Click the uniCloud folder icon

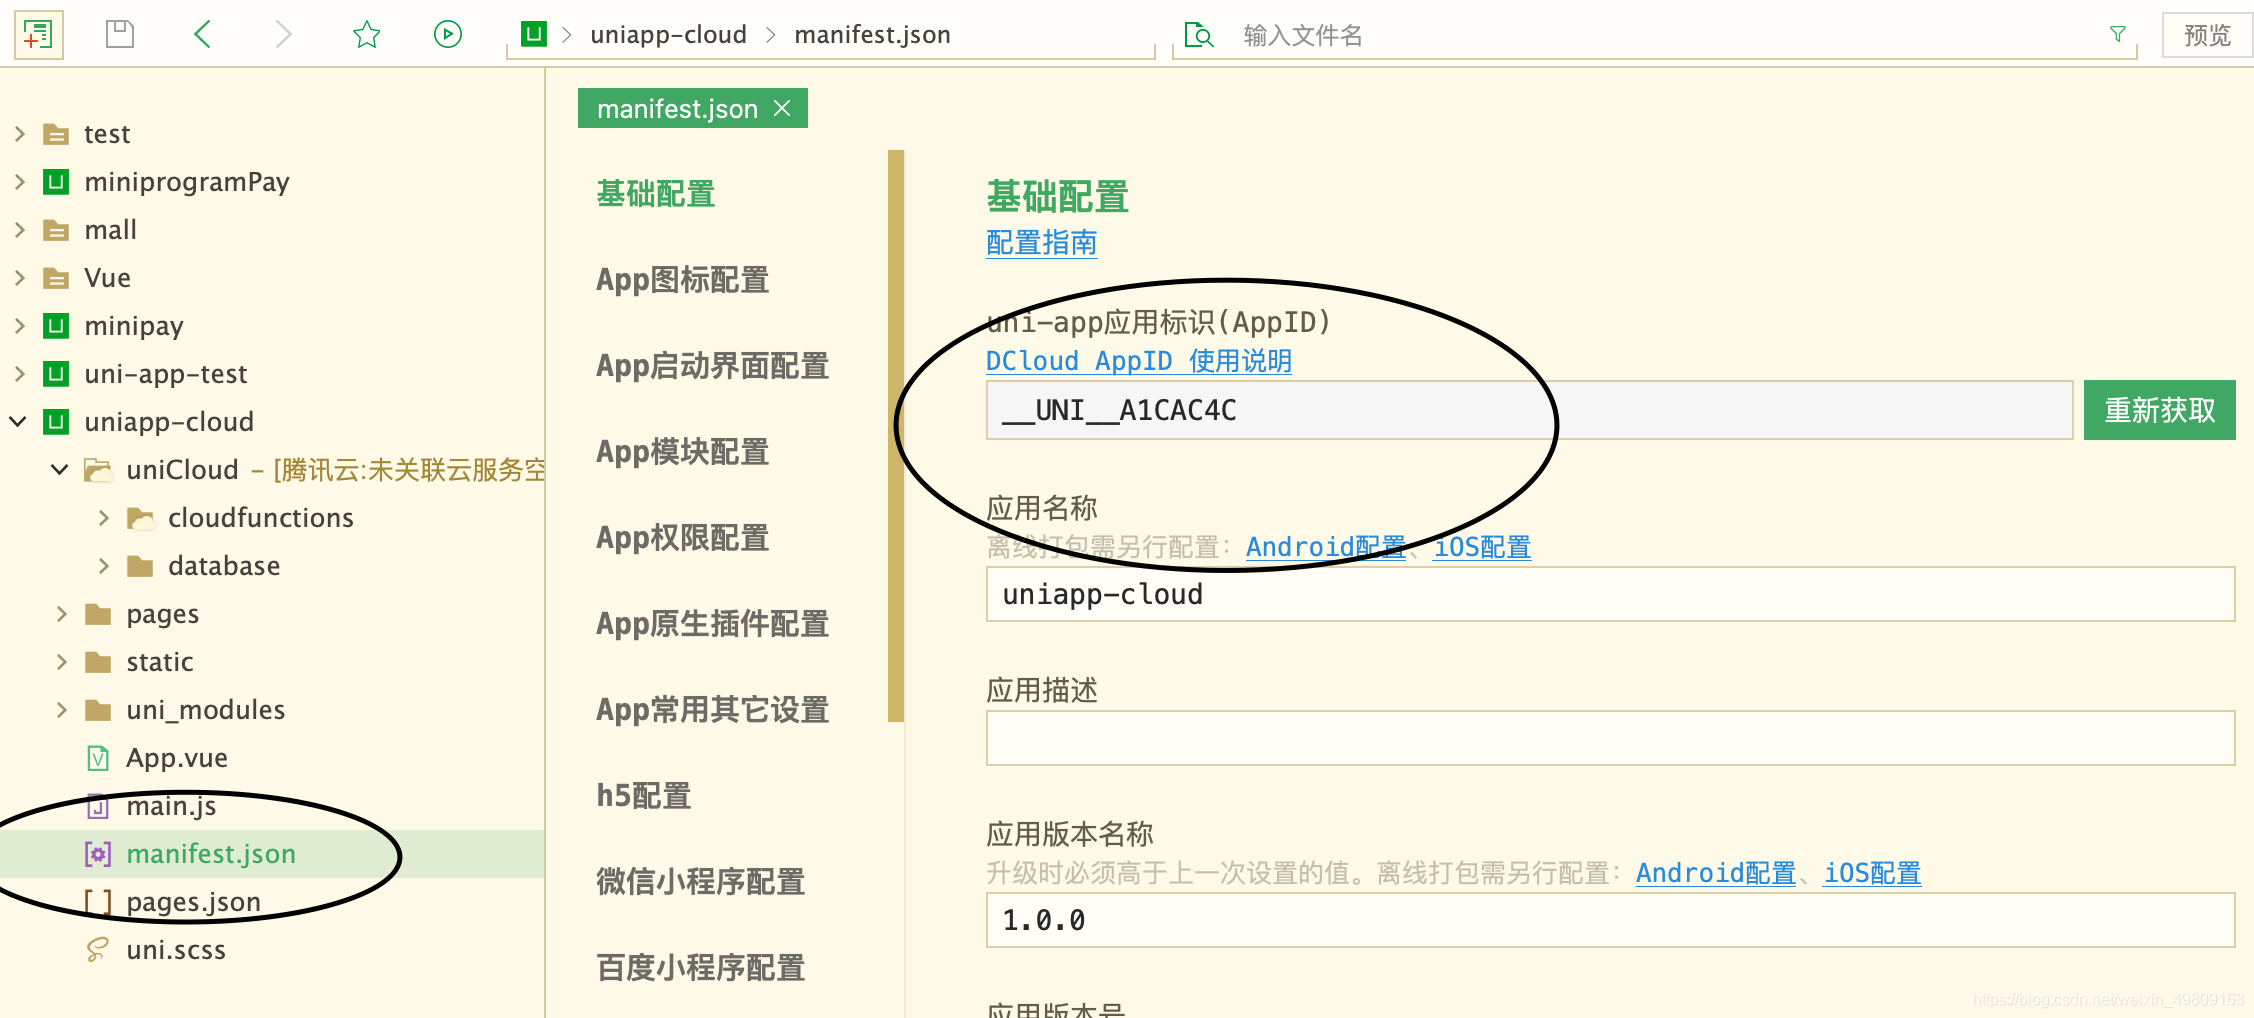click(98, 470)
